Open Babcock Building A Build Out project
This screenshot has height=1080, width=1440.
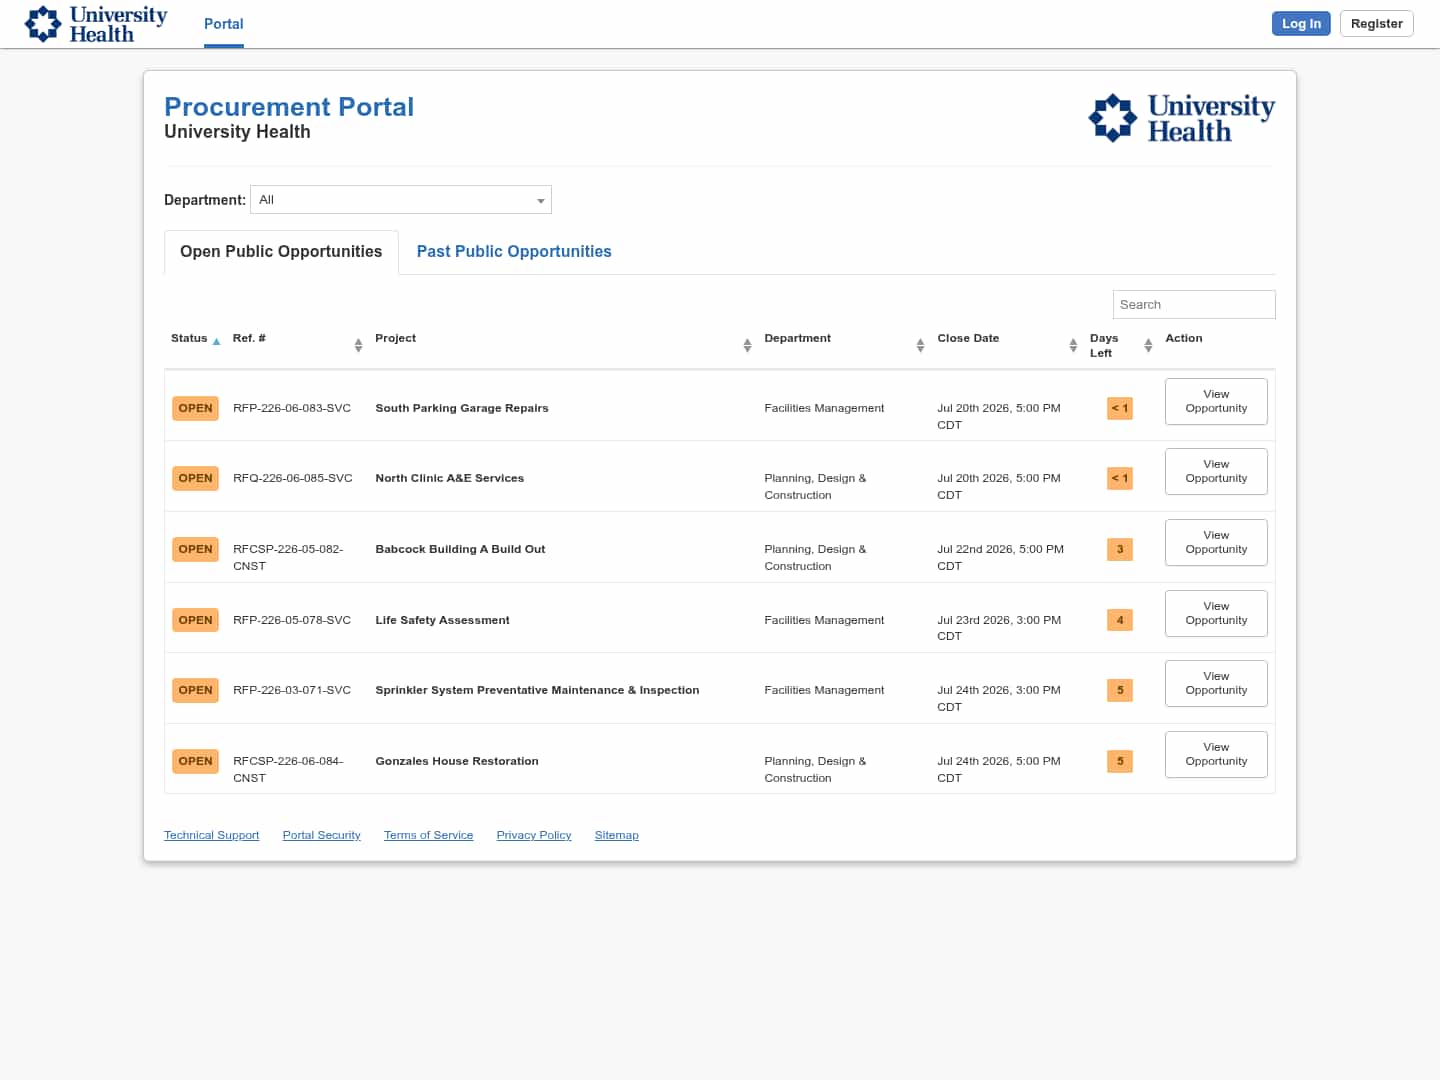(460, 549)
